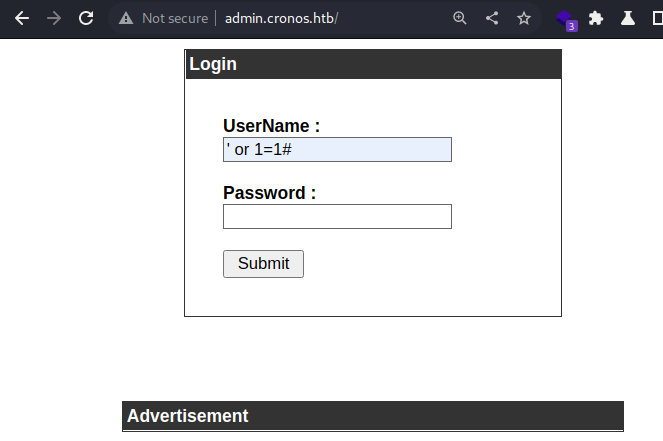The height and width of the screenshot is (441, 663).
Task: Select the admin.cronos.htb URL text
Action: pyautogui.click(x=281, y=18)
